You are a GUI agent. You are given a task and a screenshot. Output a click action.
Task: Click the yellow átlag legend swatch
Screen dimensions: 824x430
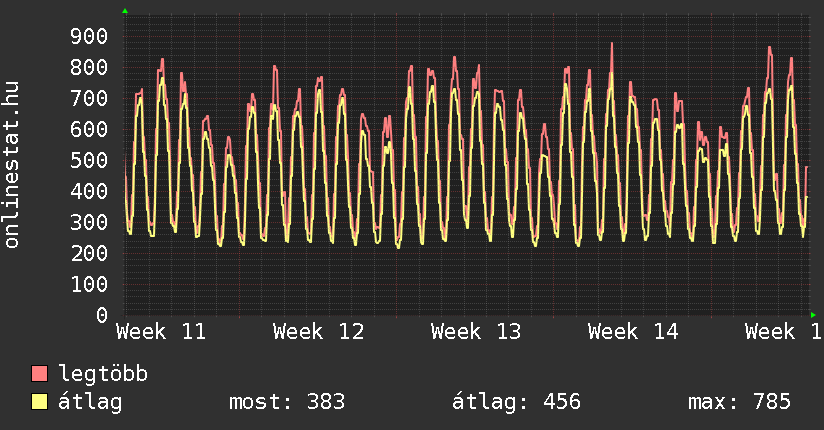pyautogui.click(x=40, y=402)
